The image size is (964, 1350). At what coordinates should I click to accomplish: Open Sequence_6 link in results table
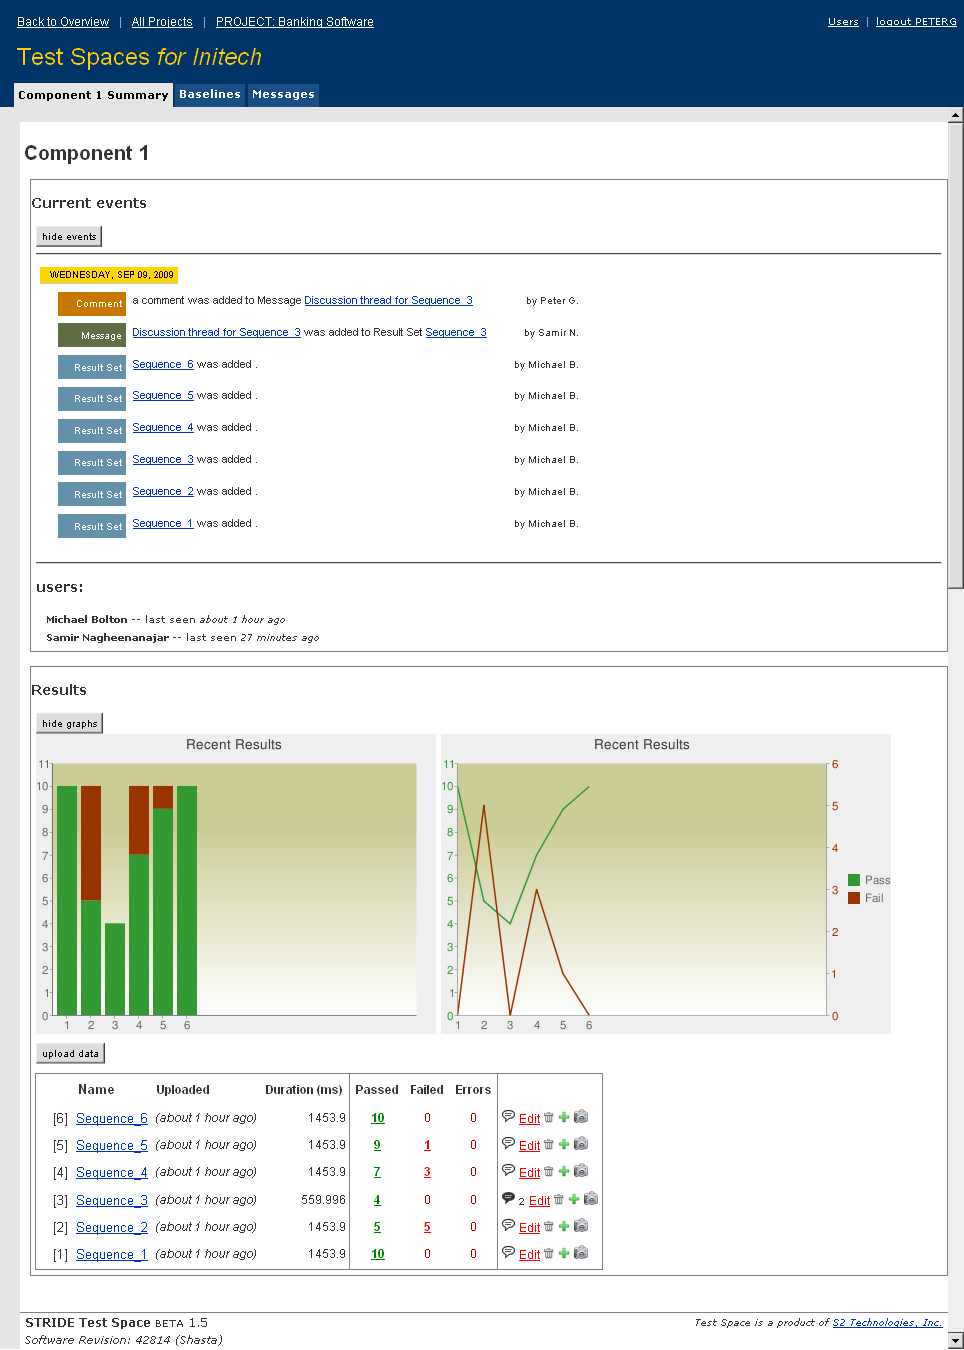click(x=112, y=1118)
